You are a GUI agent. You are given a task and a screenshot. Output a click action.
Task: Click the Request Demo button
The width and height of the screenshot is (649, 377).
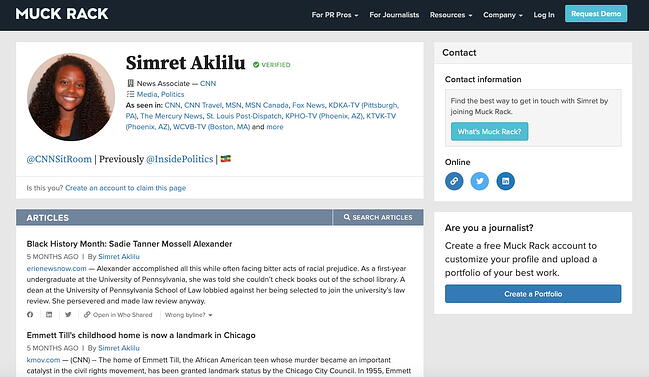tap(596, 14)
